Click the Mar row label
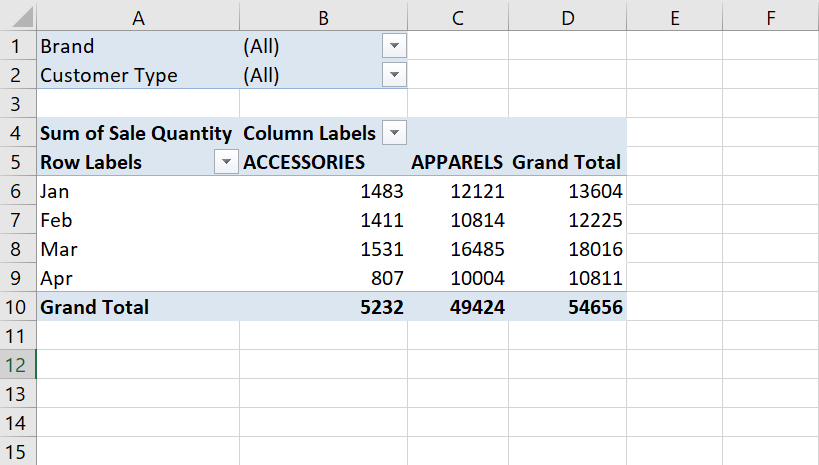The image size is (819, 465). point(138,249)
